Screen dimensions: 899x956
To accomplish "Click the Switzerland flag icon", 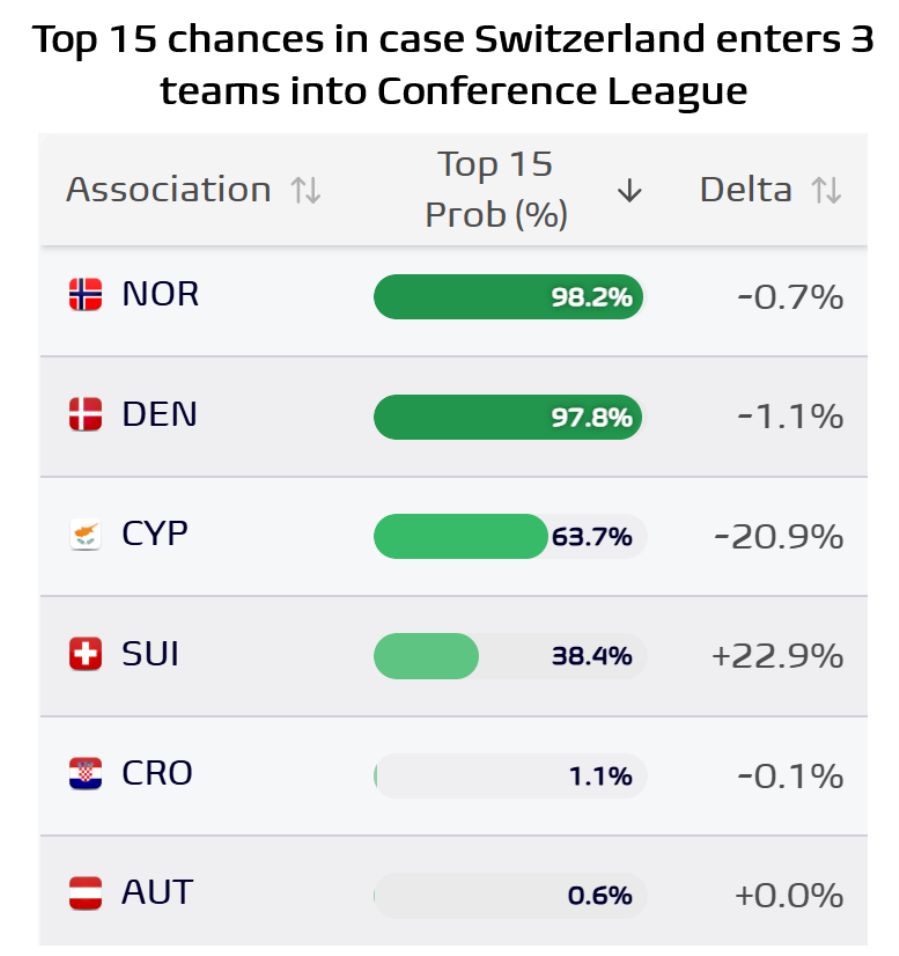I will 85,654.
